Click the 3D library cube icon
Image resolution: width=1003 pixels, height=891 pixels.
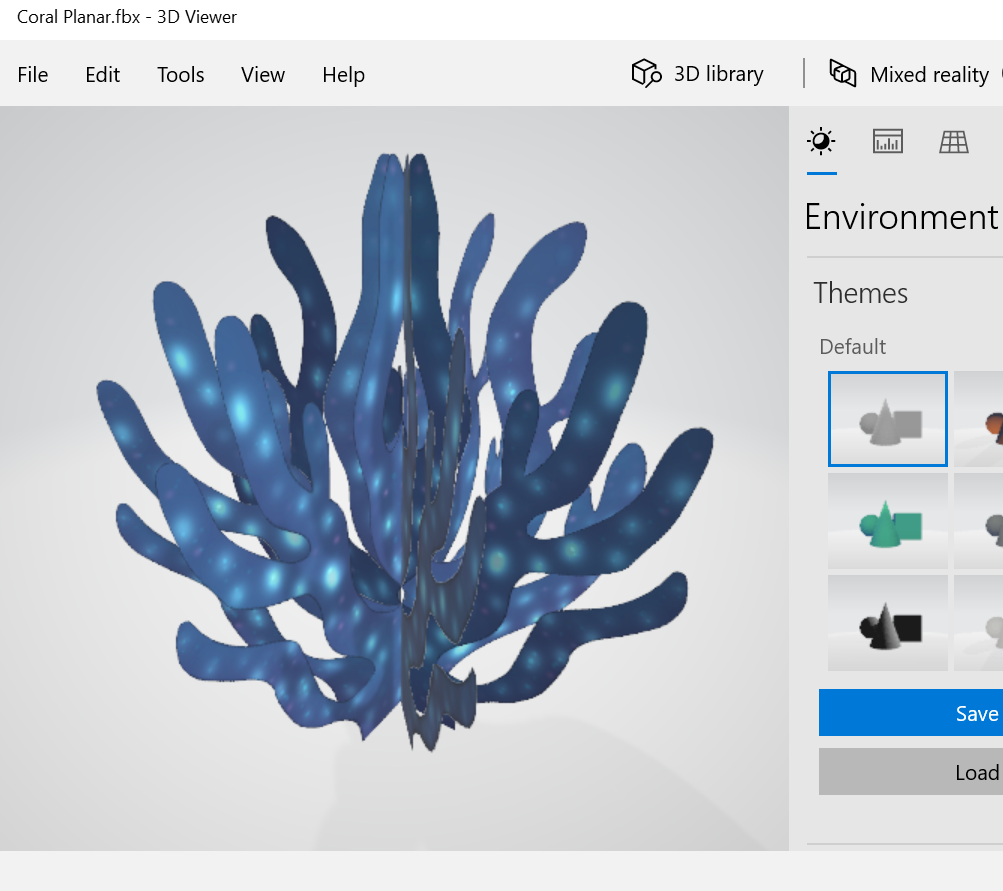pos(646,74)
